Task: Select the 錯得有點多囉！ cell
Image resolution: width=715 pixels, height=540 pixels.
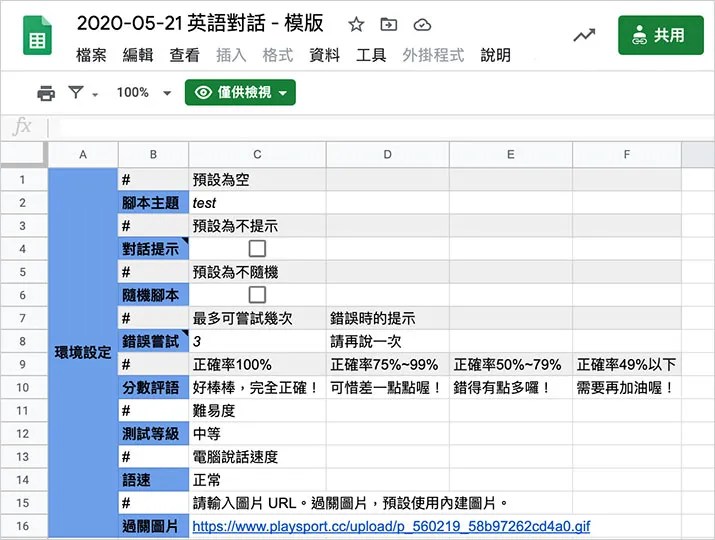Action: (x=511, y=388)
